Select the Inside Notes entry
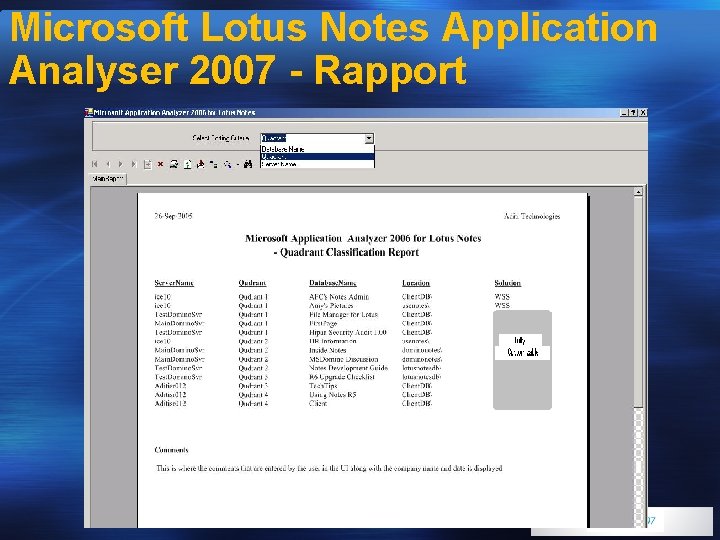720x540 pixels. [x=328, y=350]
